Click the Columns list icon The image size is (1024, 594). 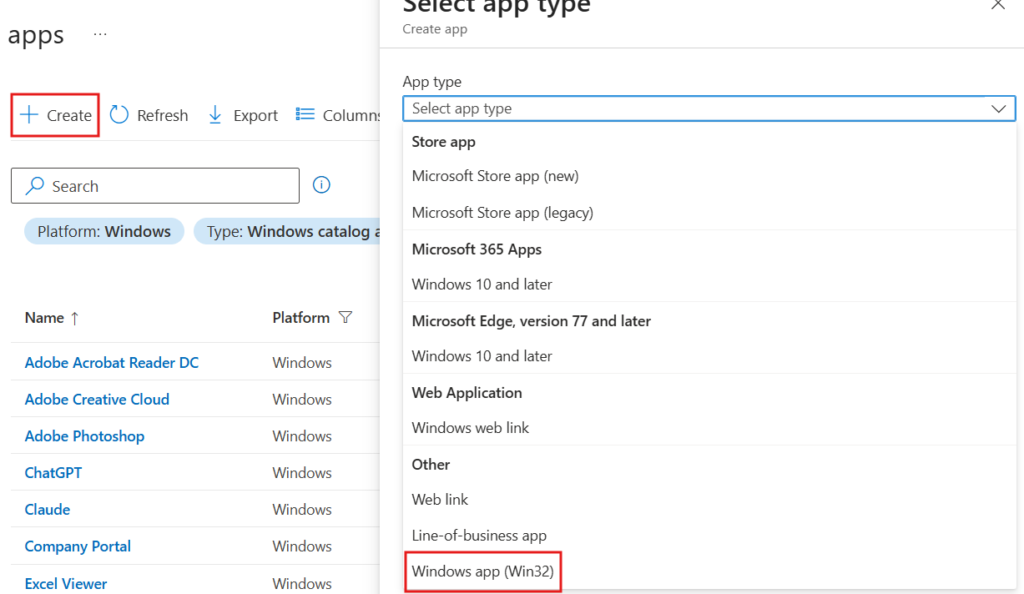point(305,114)
